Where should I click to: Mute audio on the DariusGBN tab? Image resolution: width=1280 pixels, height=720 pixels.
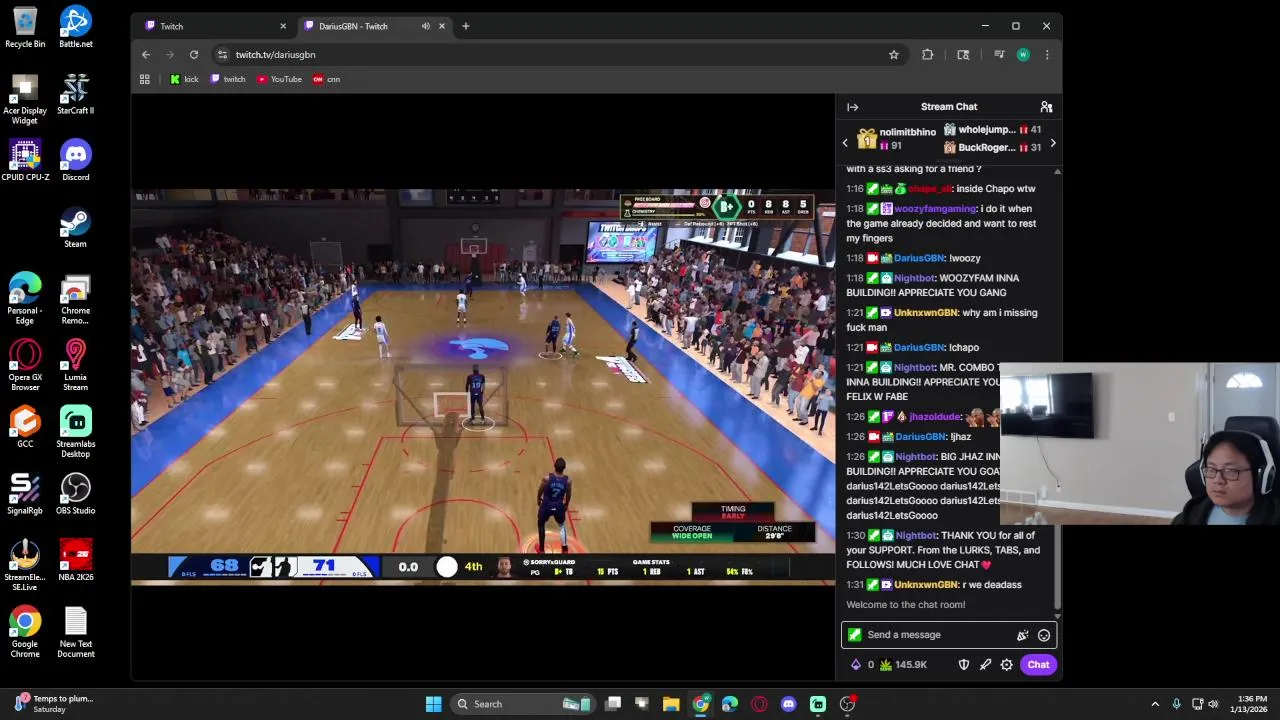tap(426, 26)
